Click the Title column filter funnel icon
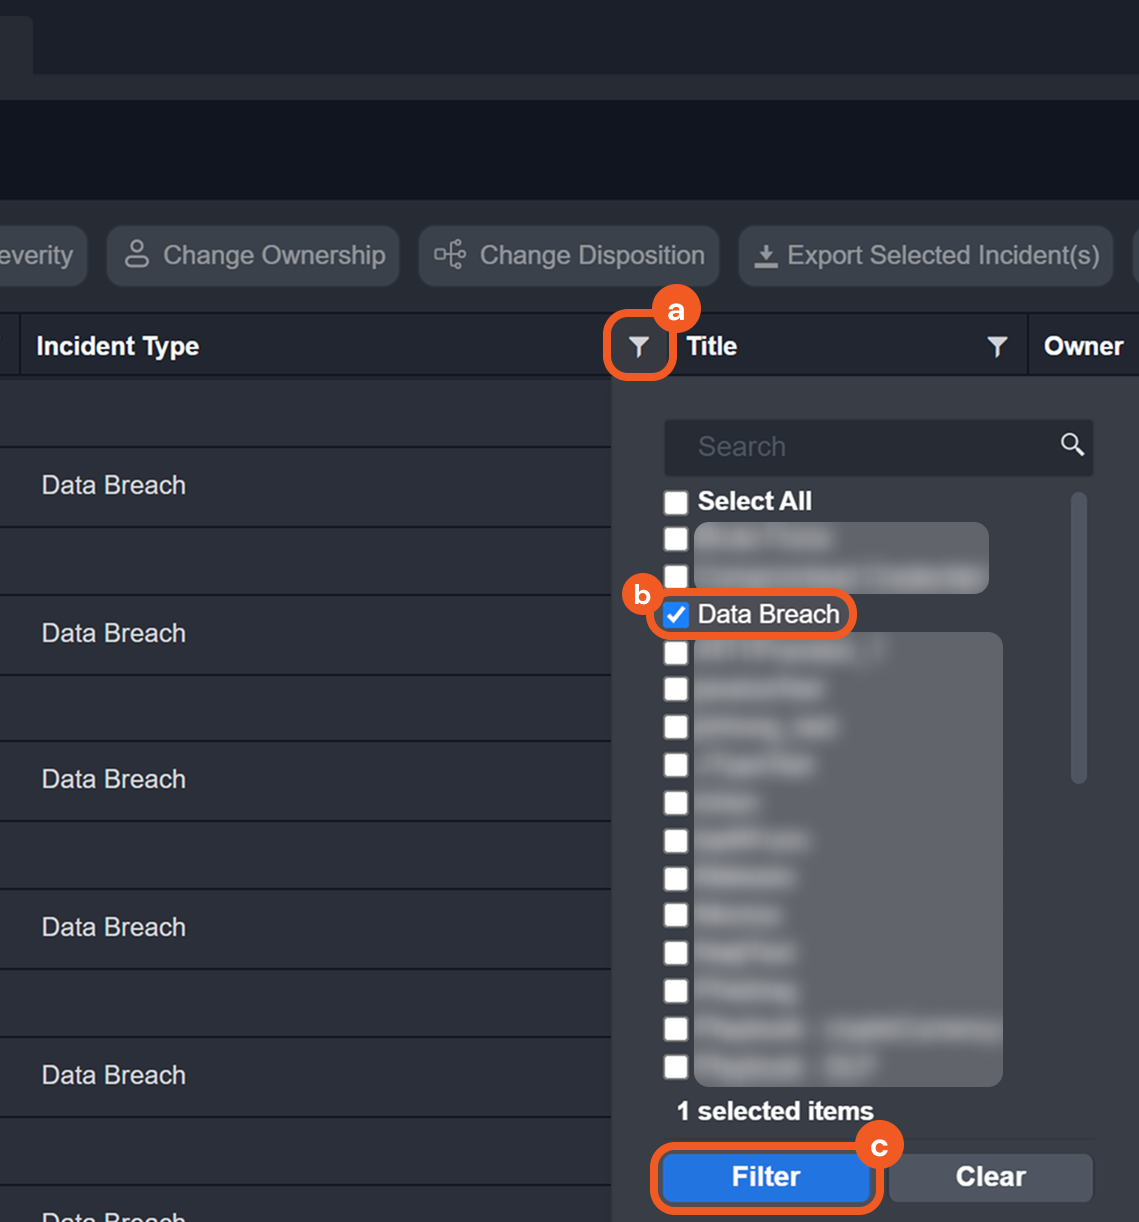Image resolution: width=1139 pixels, height=1222 pixels. coord(997,347)
